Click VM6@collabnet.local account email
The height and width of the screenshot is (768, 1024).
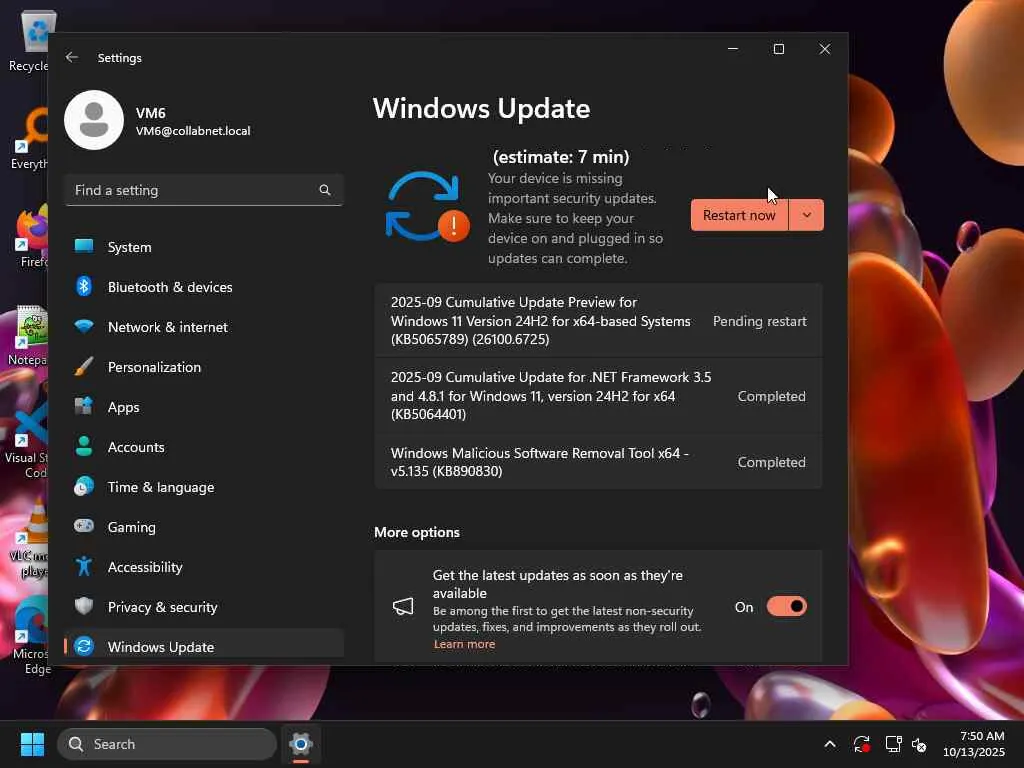tap(193, 131)
